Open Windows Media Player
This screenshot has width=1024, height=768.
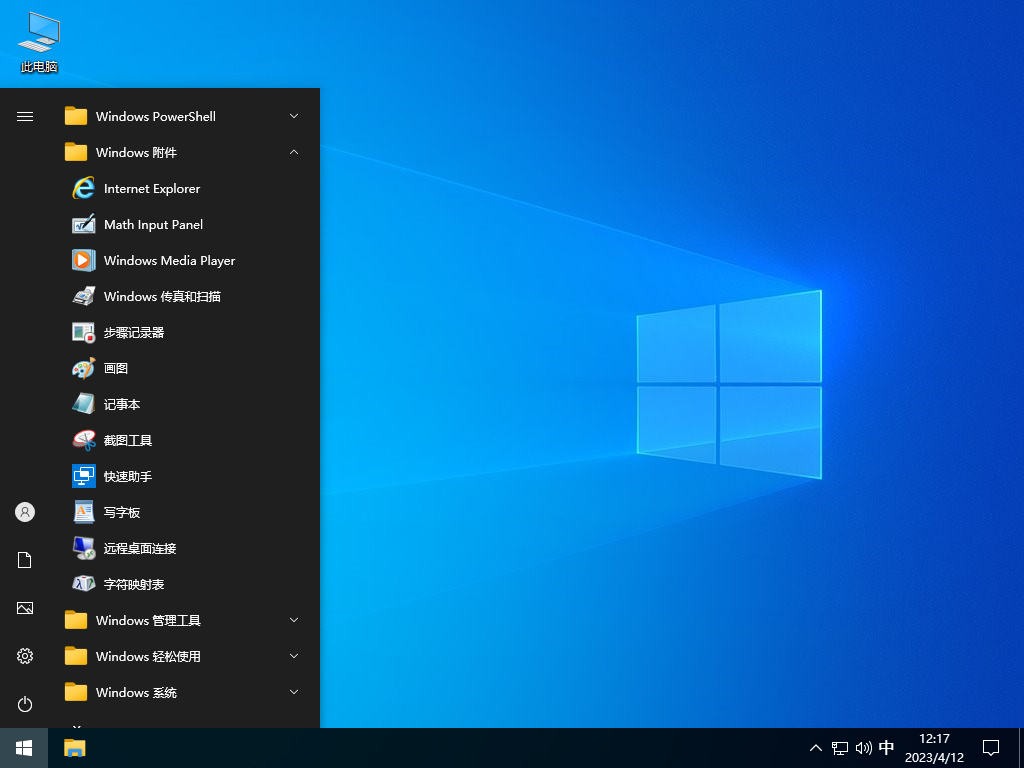(x=169, y=260)
